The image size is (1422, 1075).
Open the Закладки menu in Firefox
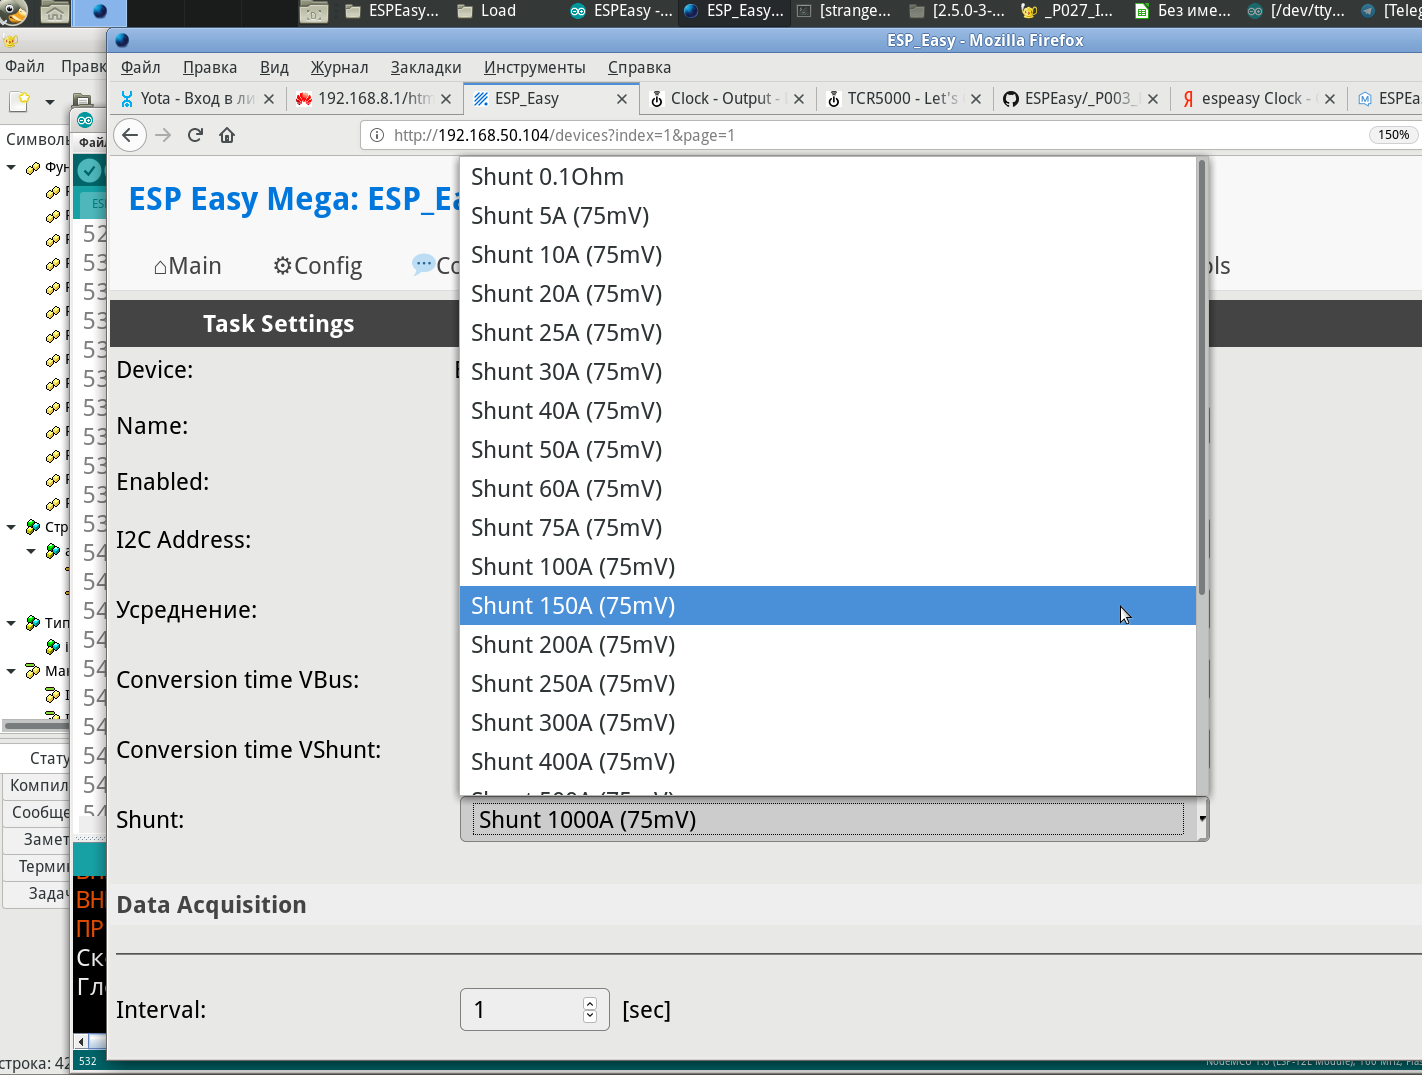point(426,68)
